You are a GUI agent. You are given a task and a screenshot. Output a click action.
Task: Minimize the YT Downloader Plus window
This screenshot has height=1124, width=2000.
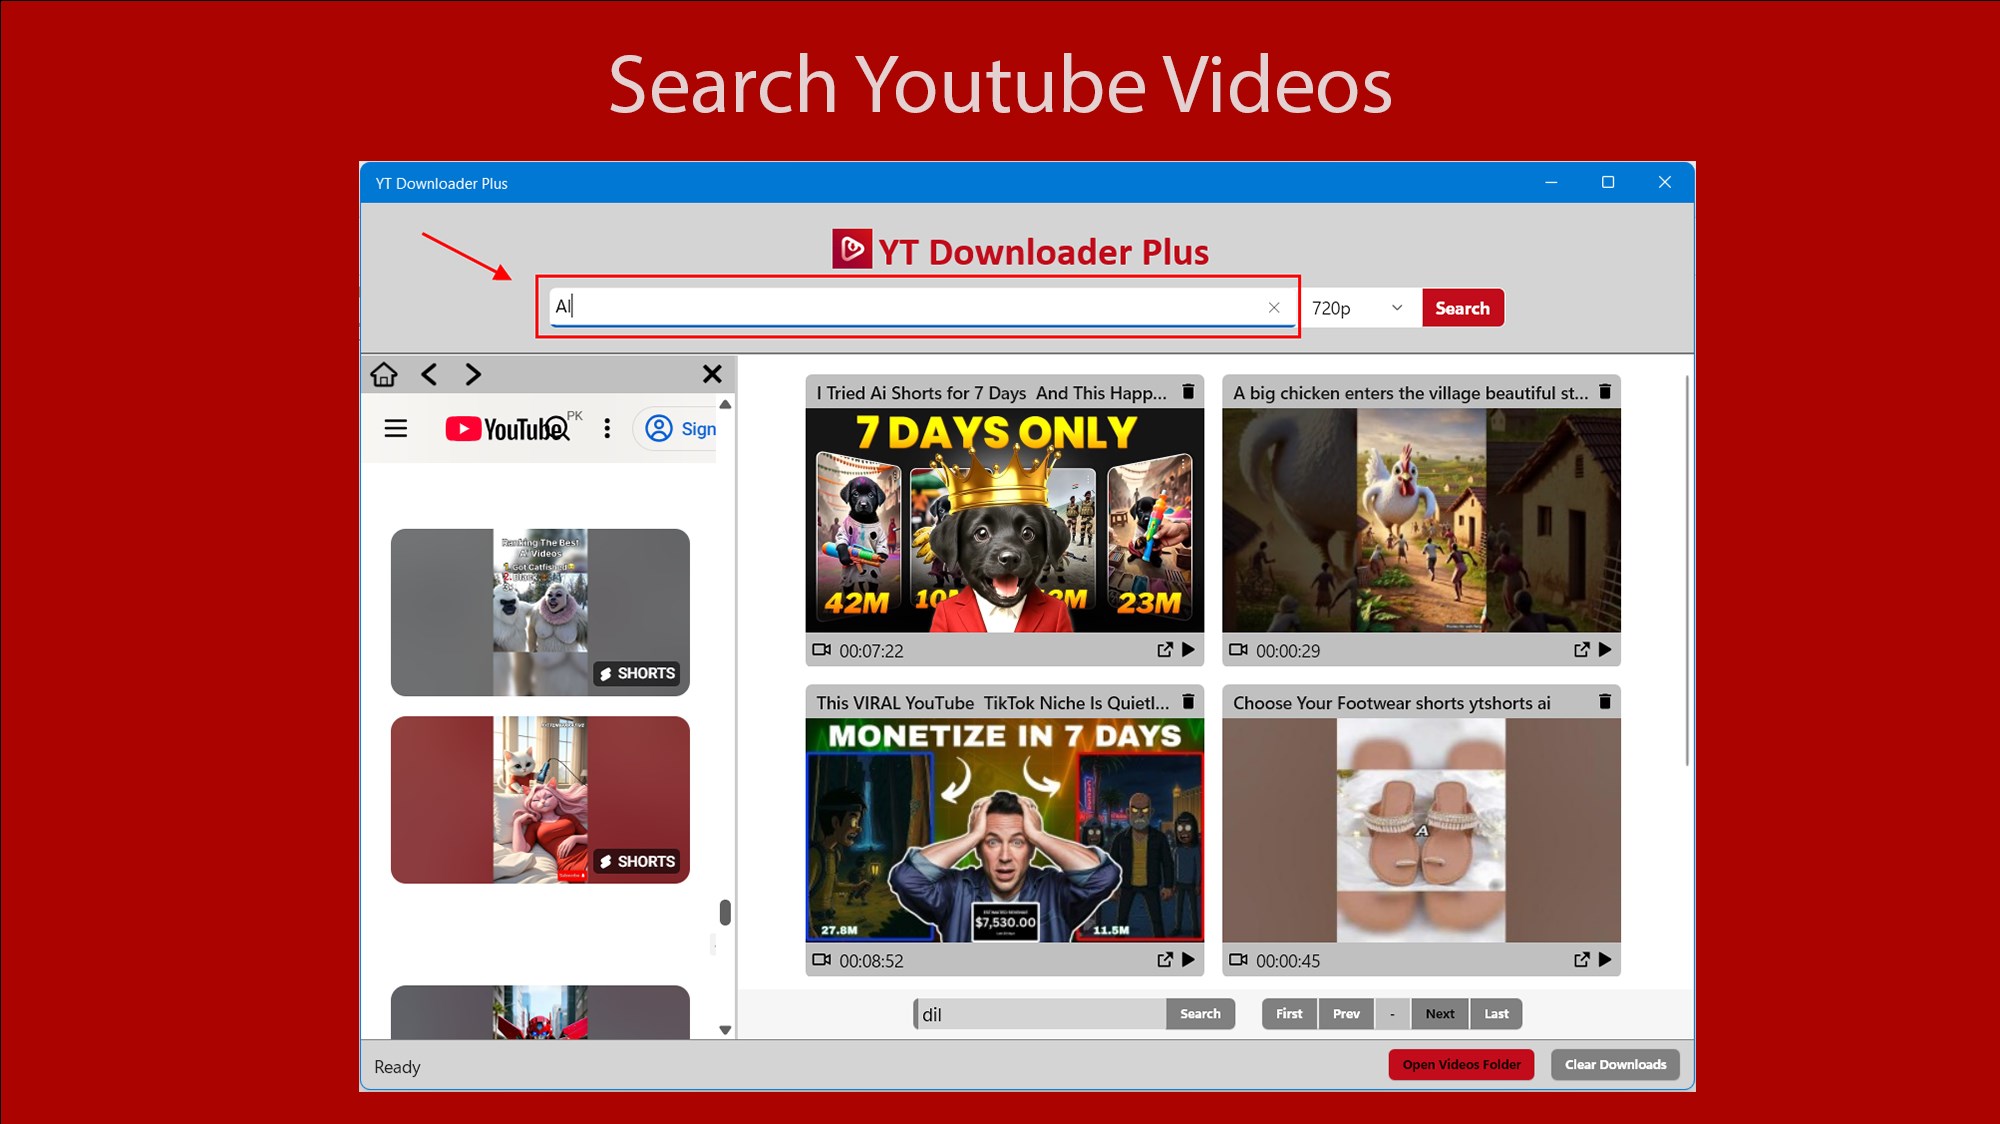(x=1551, y=182)
